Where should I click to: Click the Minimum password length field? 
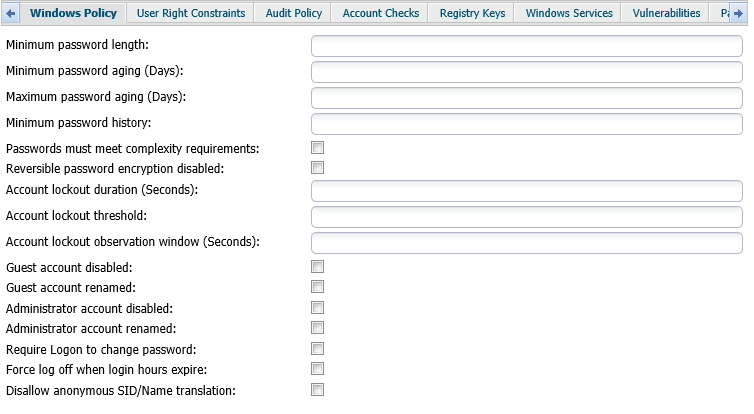526,46
